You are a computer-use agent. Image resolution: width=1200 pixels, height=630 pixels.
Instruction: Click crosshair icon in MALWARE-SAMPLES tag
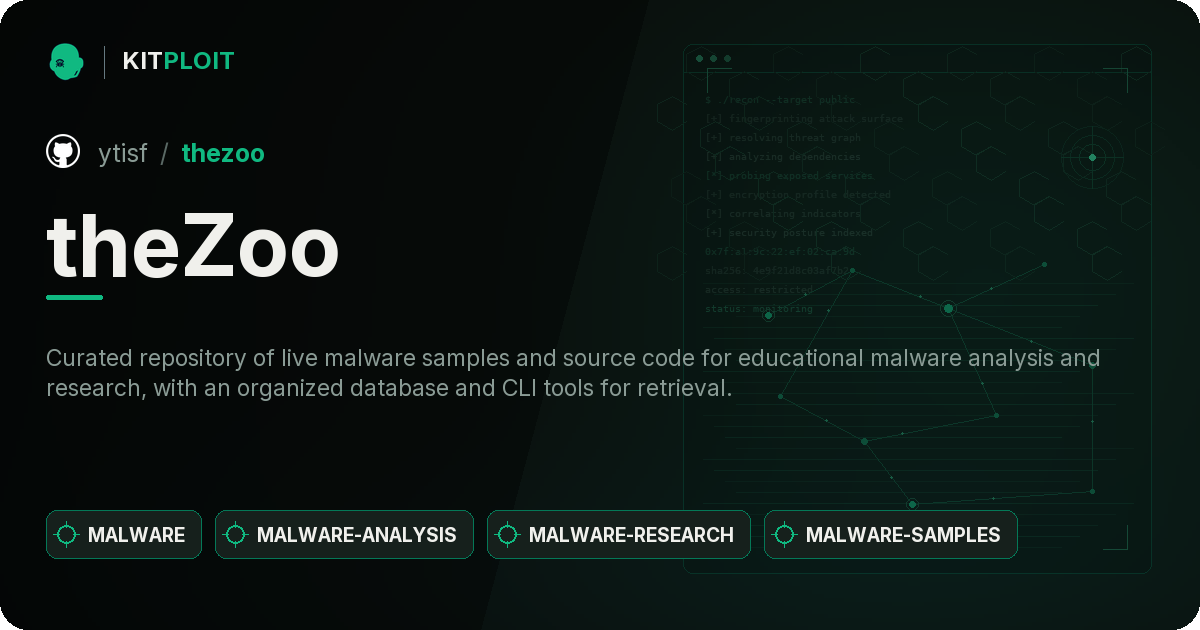pos(785,535)
